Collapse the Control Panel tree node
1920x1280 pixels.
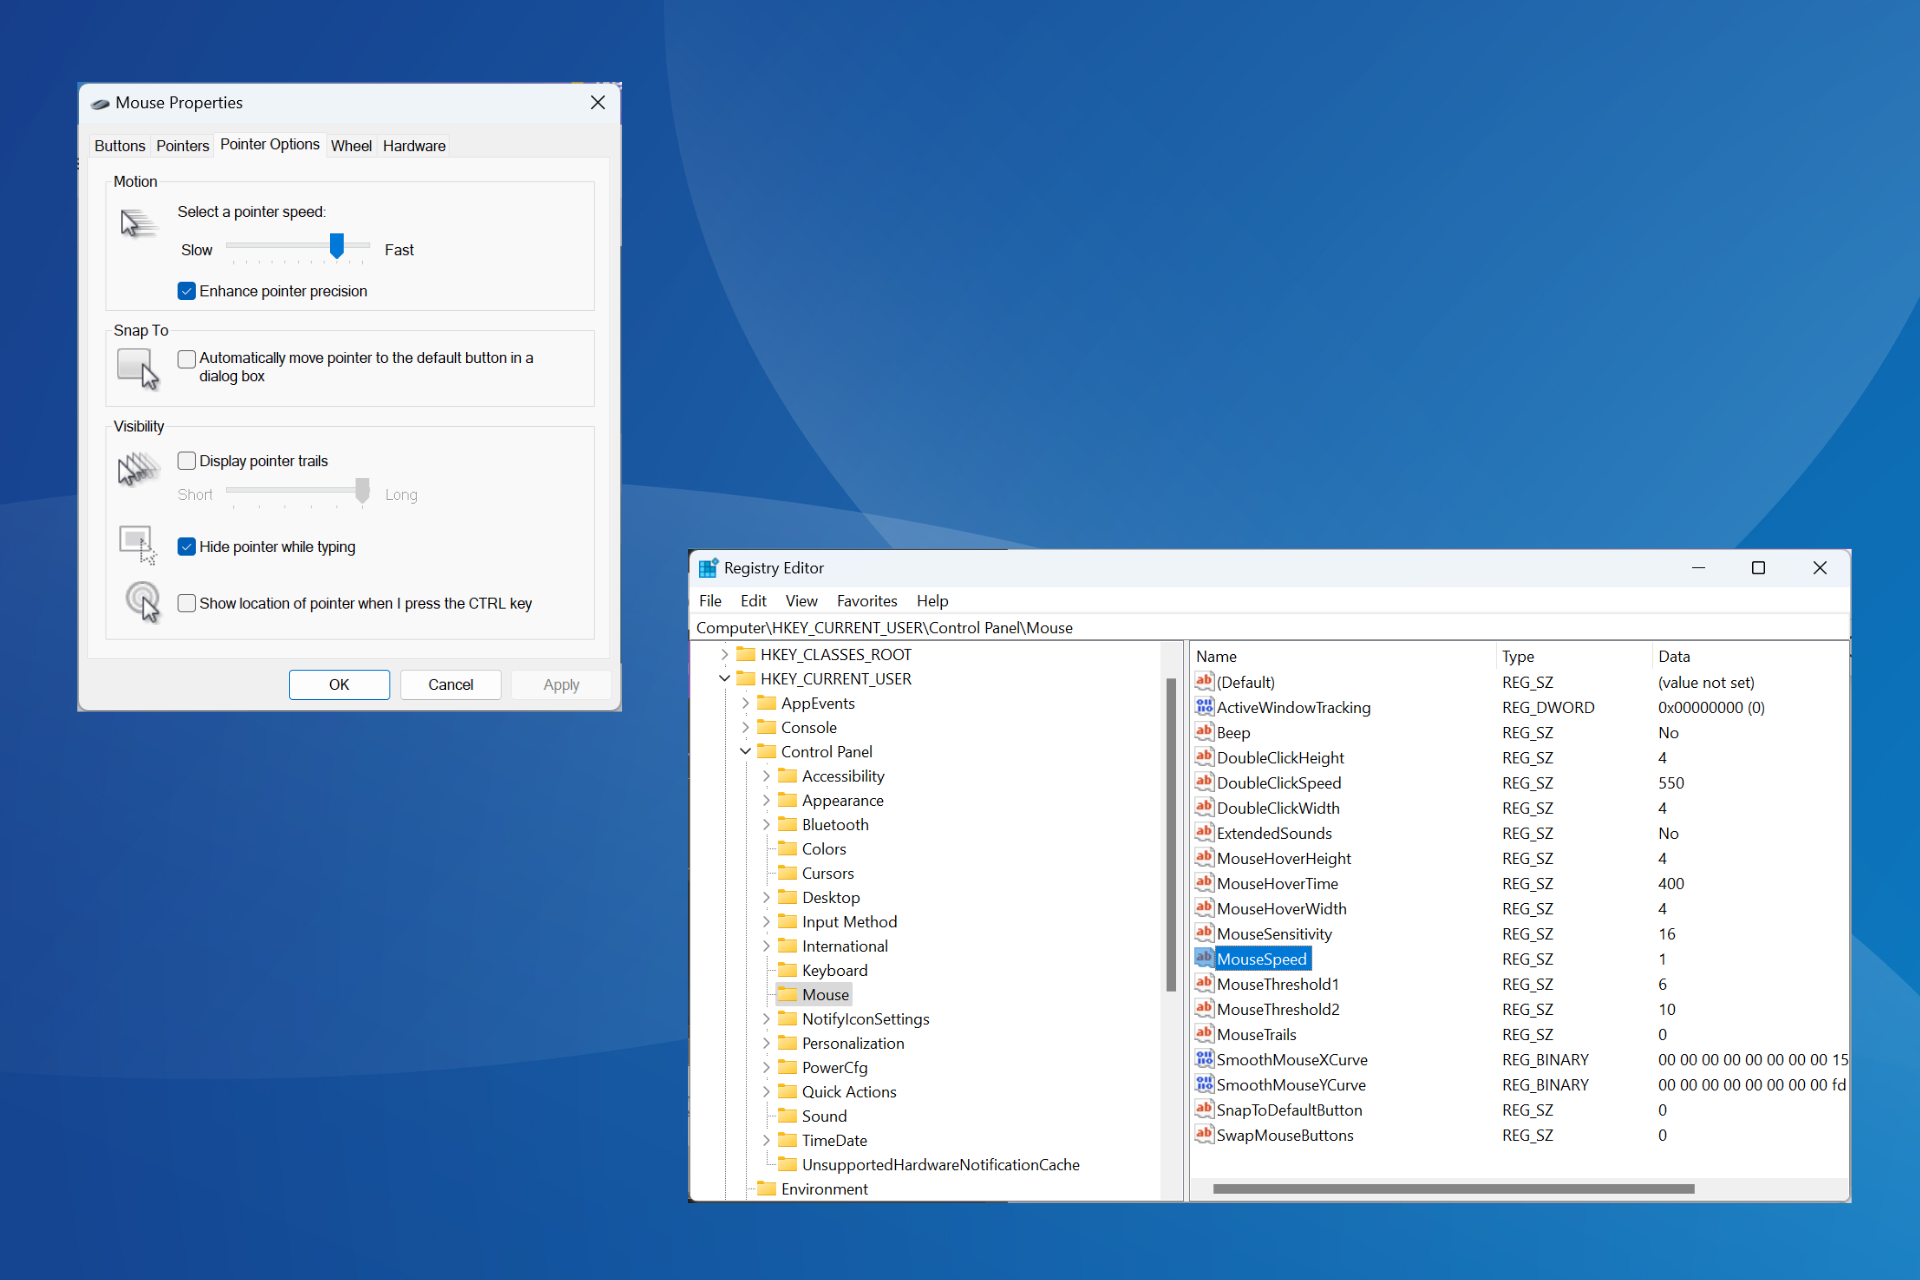[744, 751]
